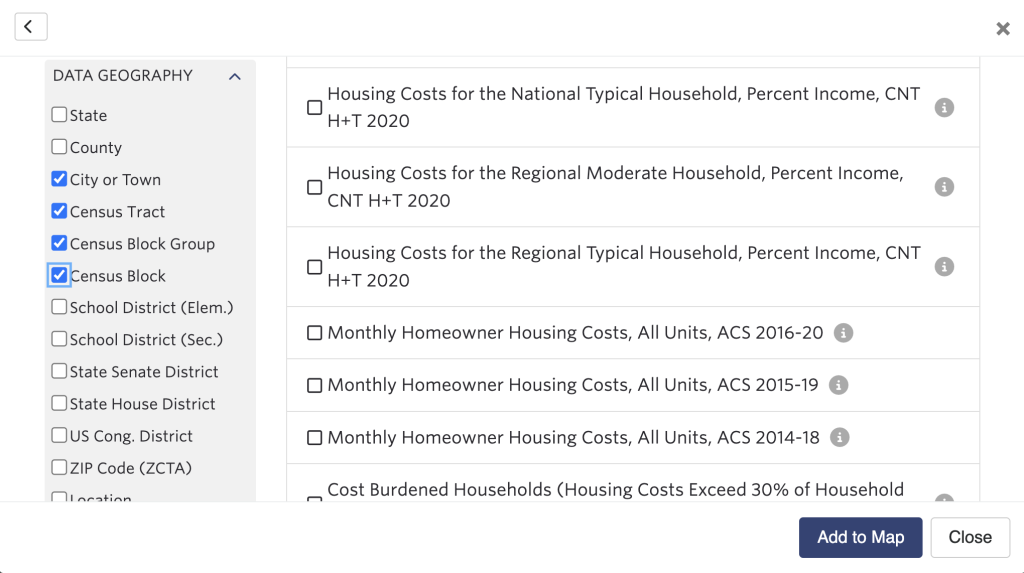Click the Add to Map button

860,538
